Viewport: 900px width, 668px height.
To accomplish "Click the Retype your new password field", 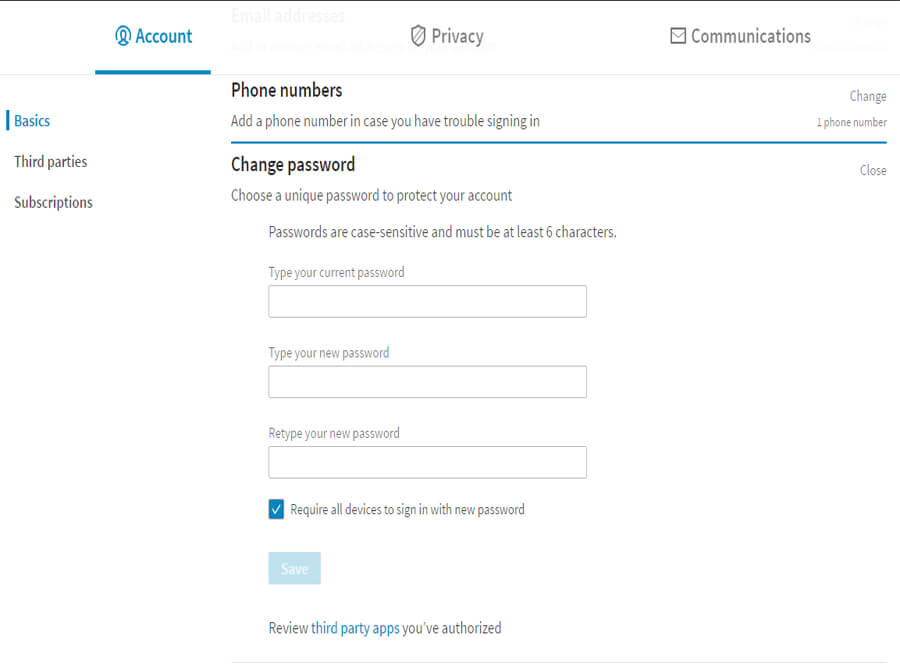I will click(x=427, y=462).
